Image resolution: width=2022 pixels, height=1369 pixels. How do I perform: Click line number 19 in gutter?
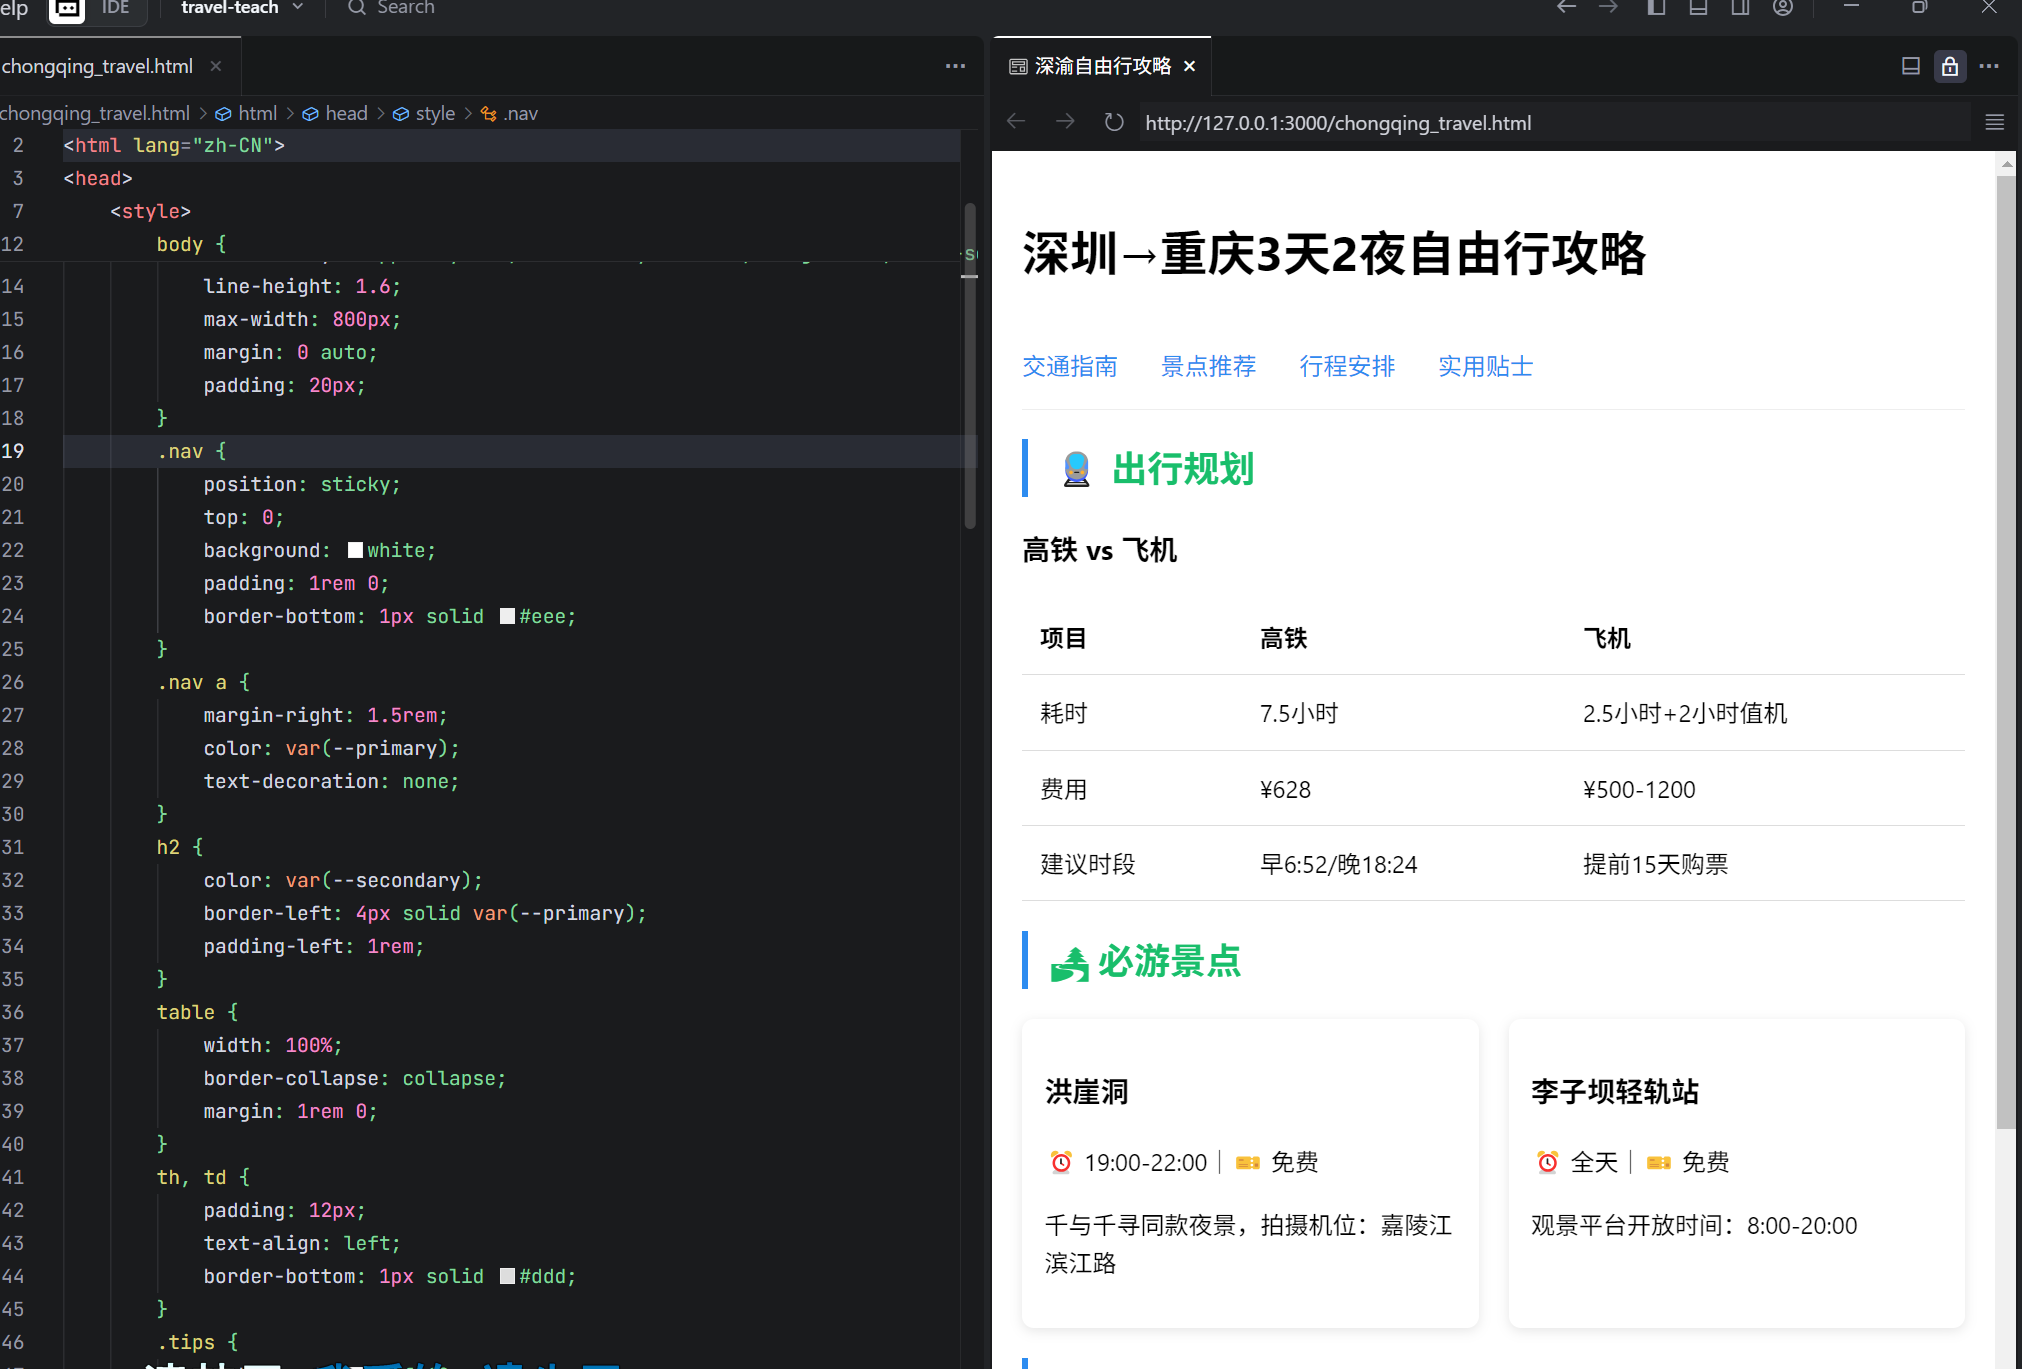coord(13,451)
